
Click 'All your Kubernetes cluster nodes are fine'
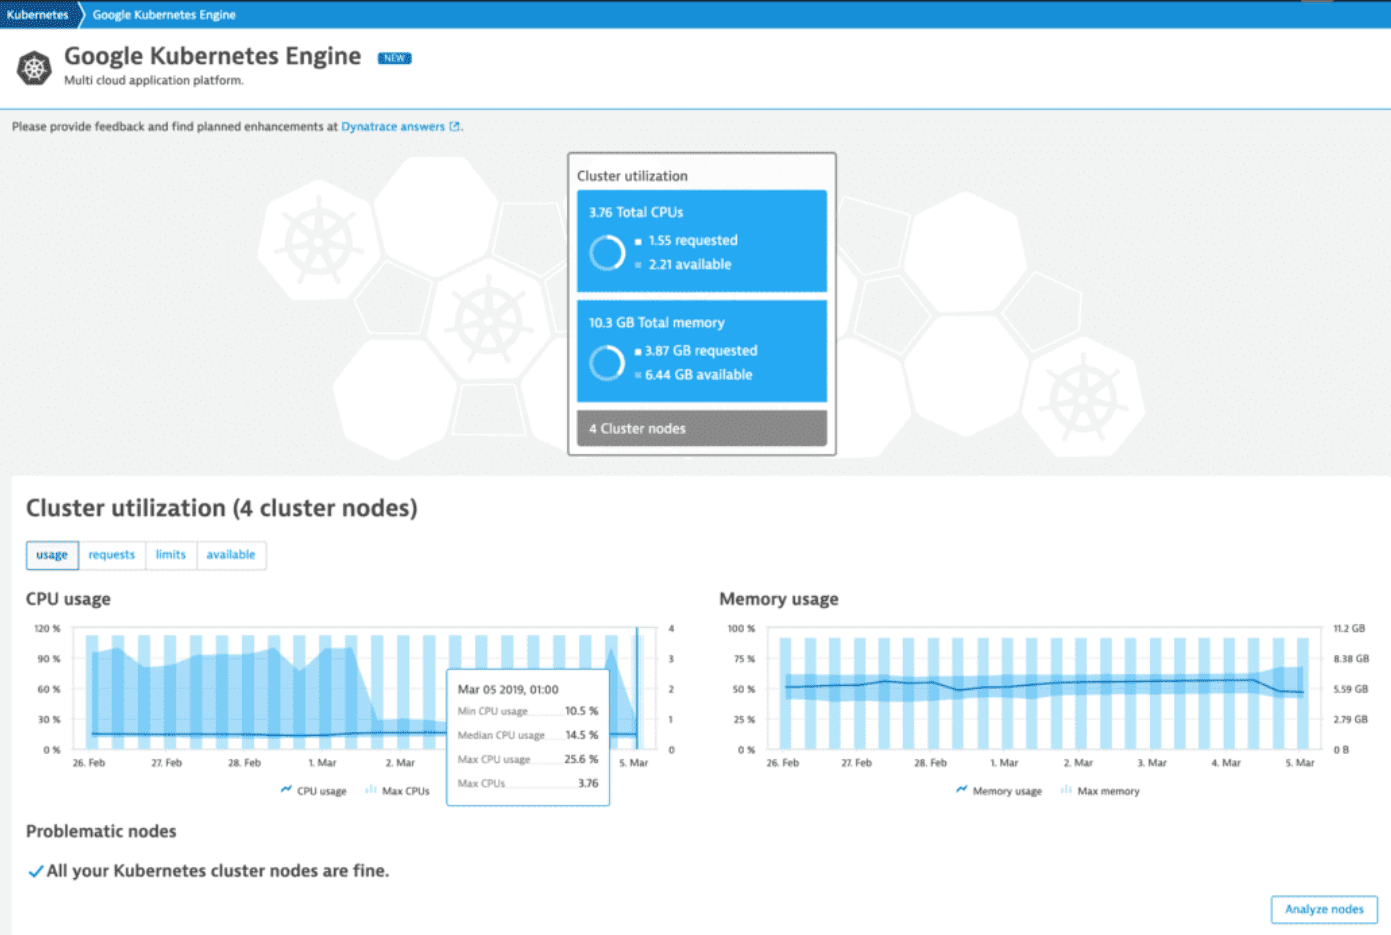point(218,871)
